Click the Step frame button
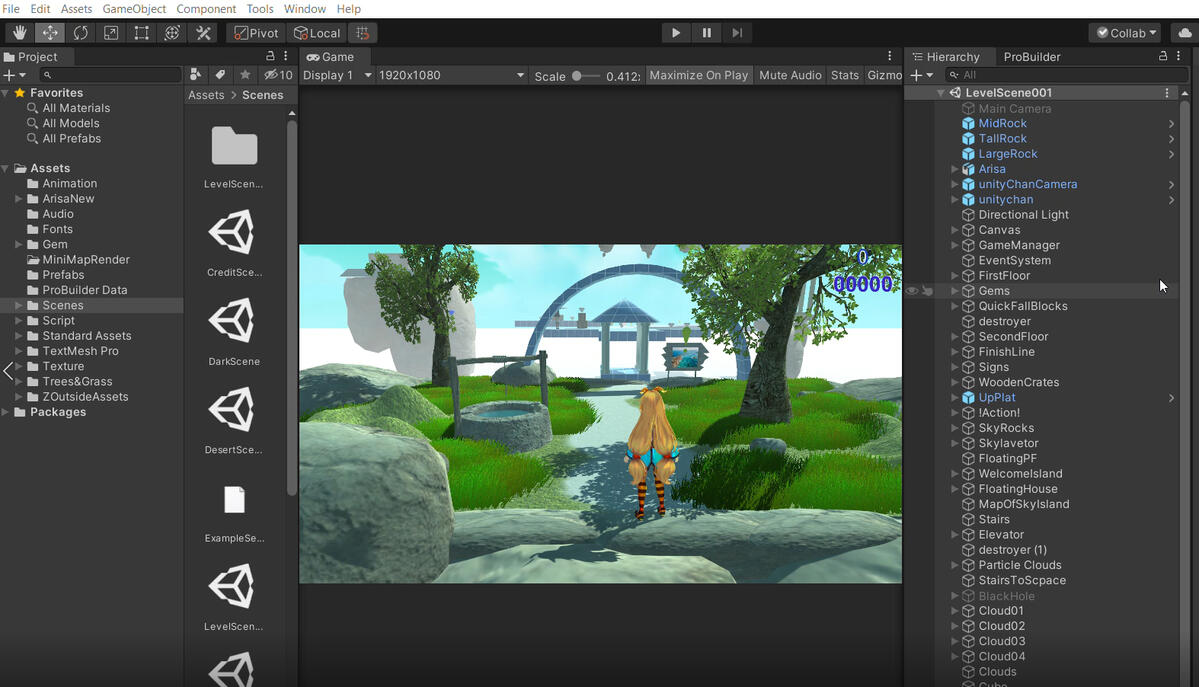1199x687 pixels. coord(737,33)
